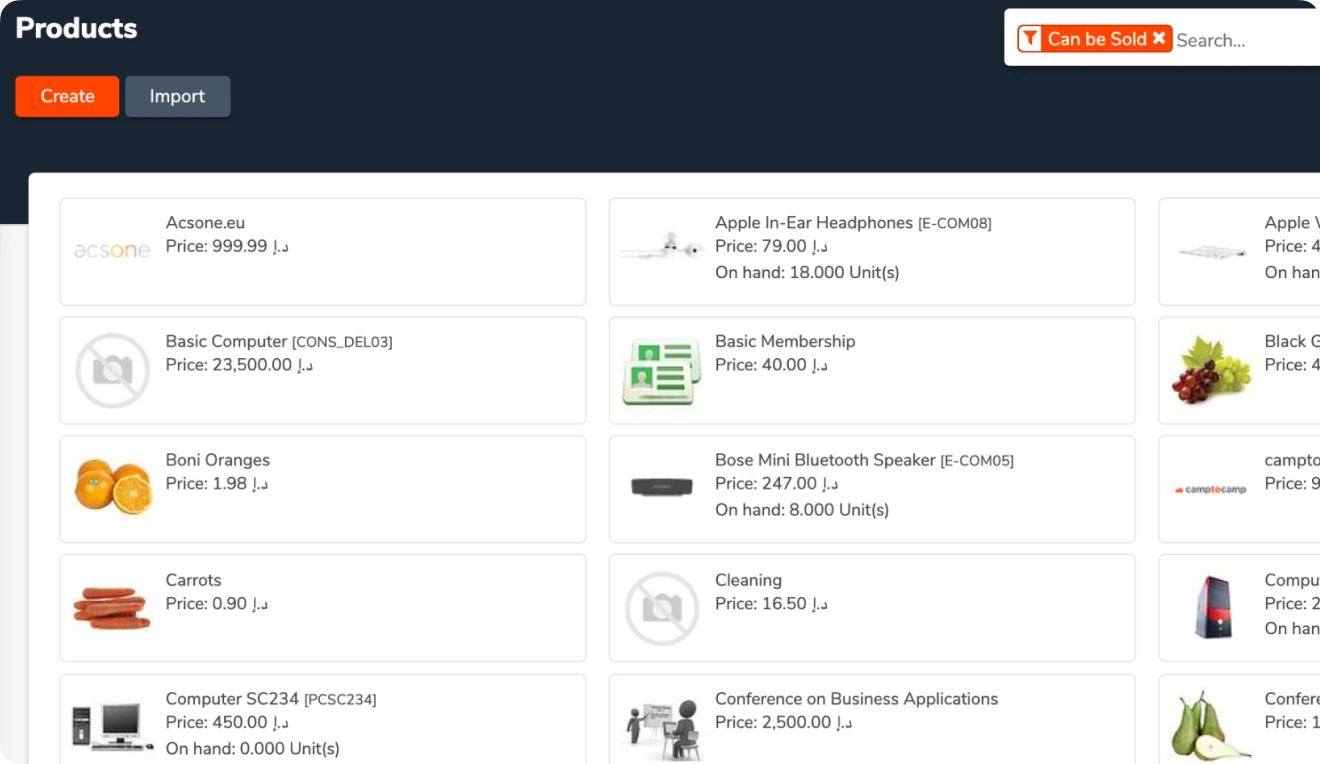Open the Conference on Business Applications image
Viewport: 1320px width, 764px height.
click(662, 728)
